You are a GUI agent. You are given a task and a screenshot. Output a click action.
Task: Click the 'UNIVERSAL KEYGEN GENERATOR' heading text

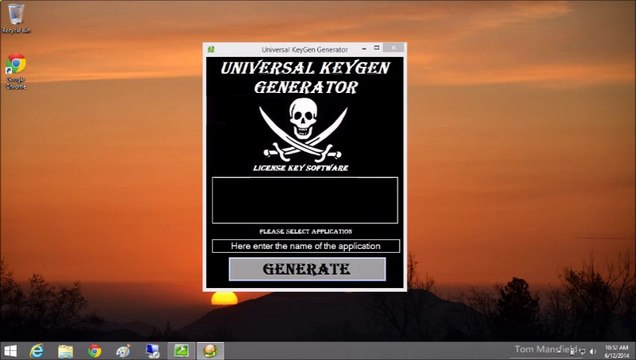coord(305,77)
